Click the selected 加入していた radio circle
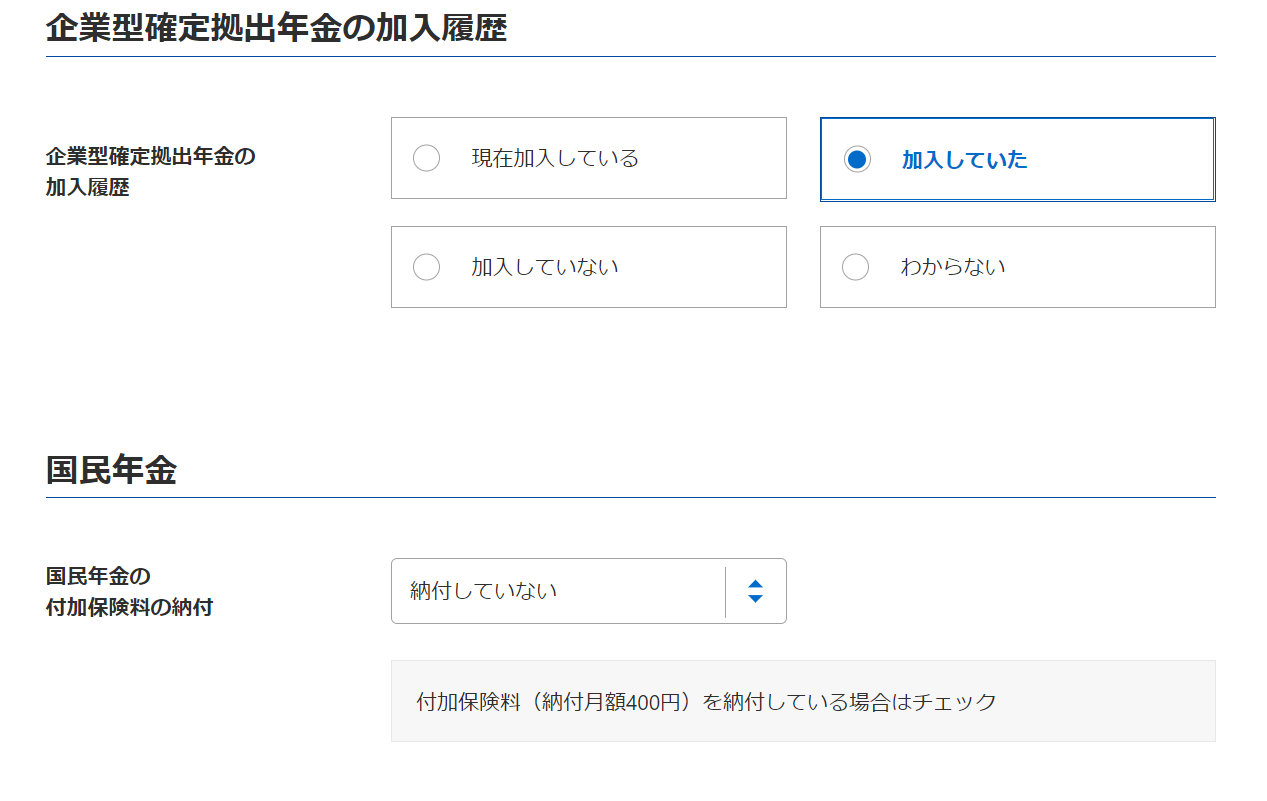 point(857,159)
